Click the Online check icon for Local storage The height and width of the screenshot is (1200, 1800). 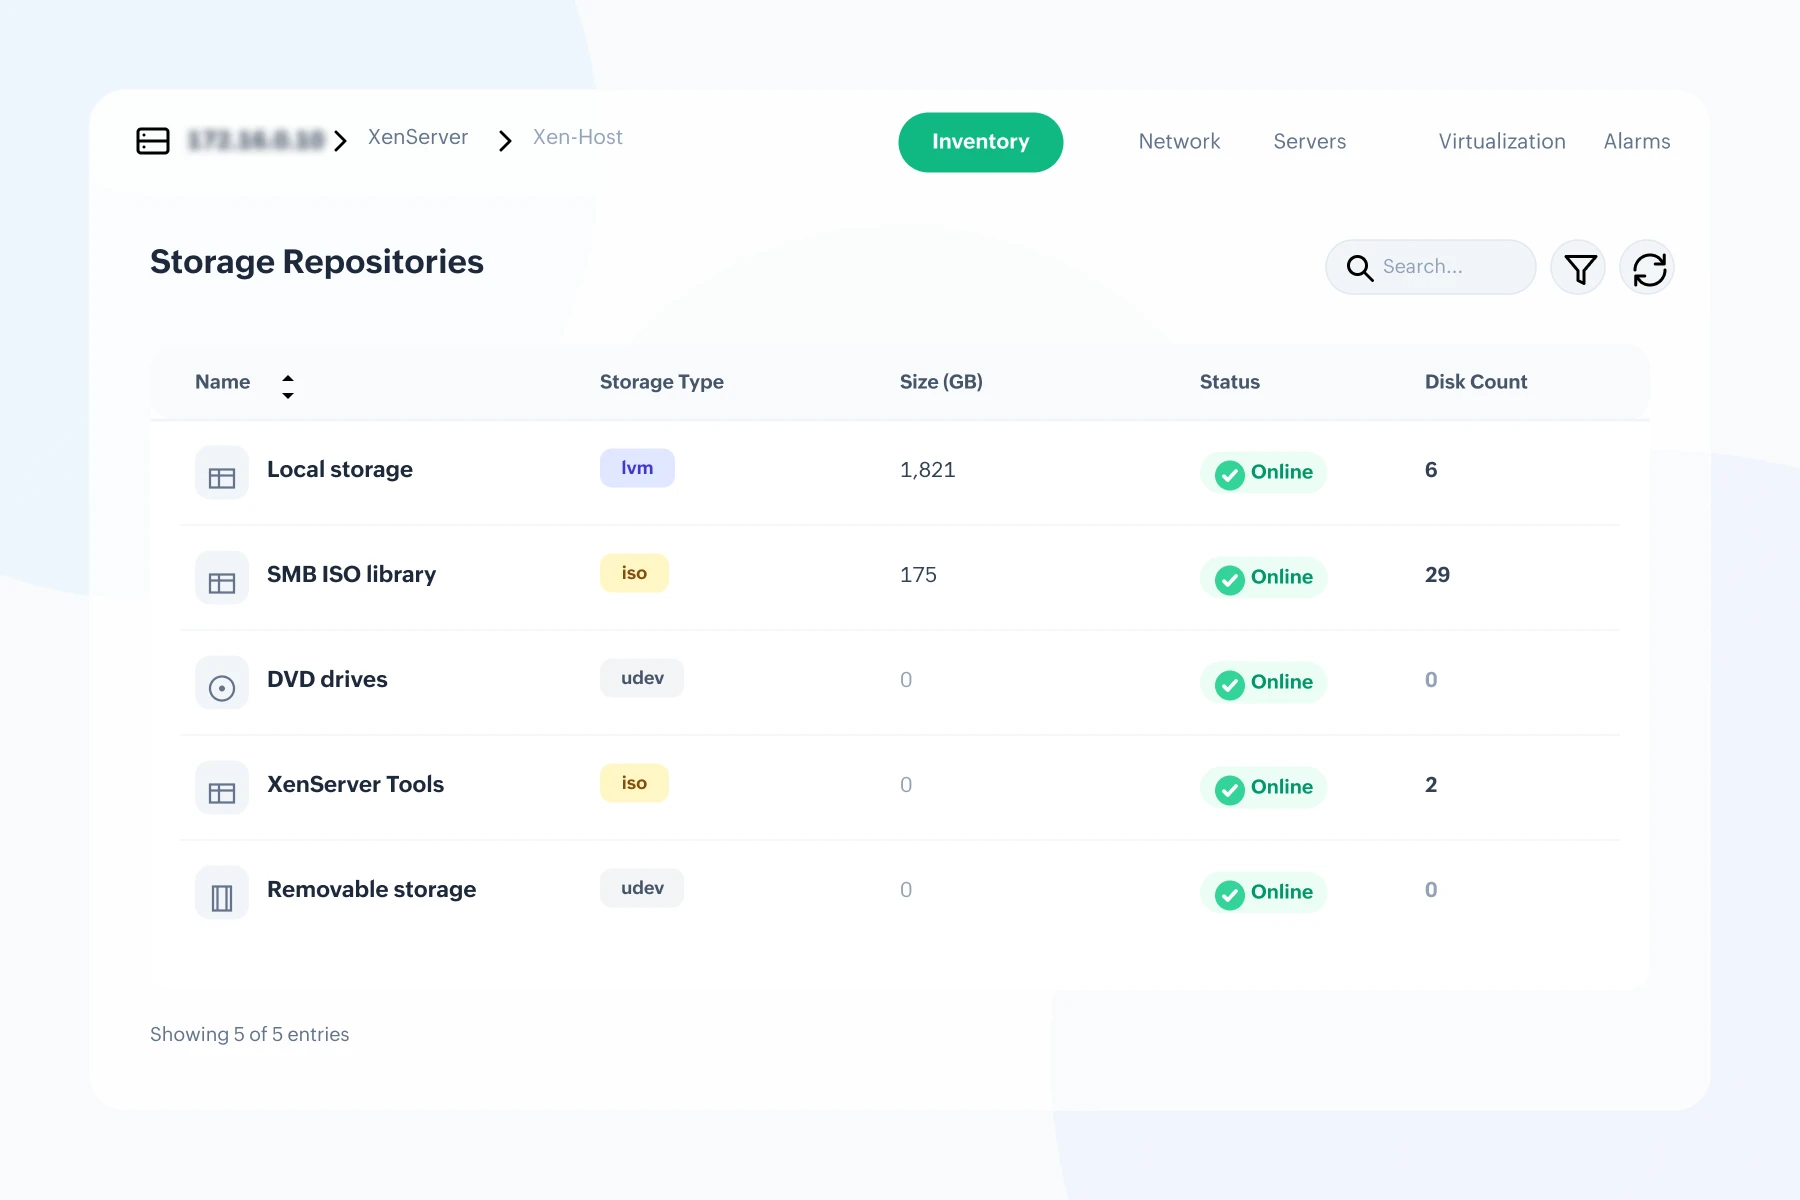[1230, 474]
